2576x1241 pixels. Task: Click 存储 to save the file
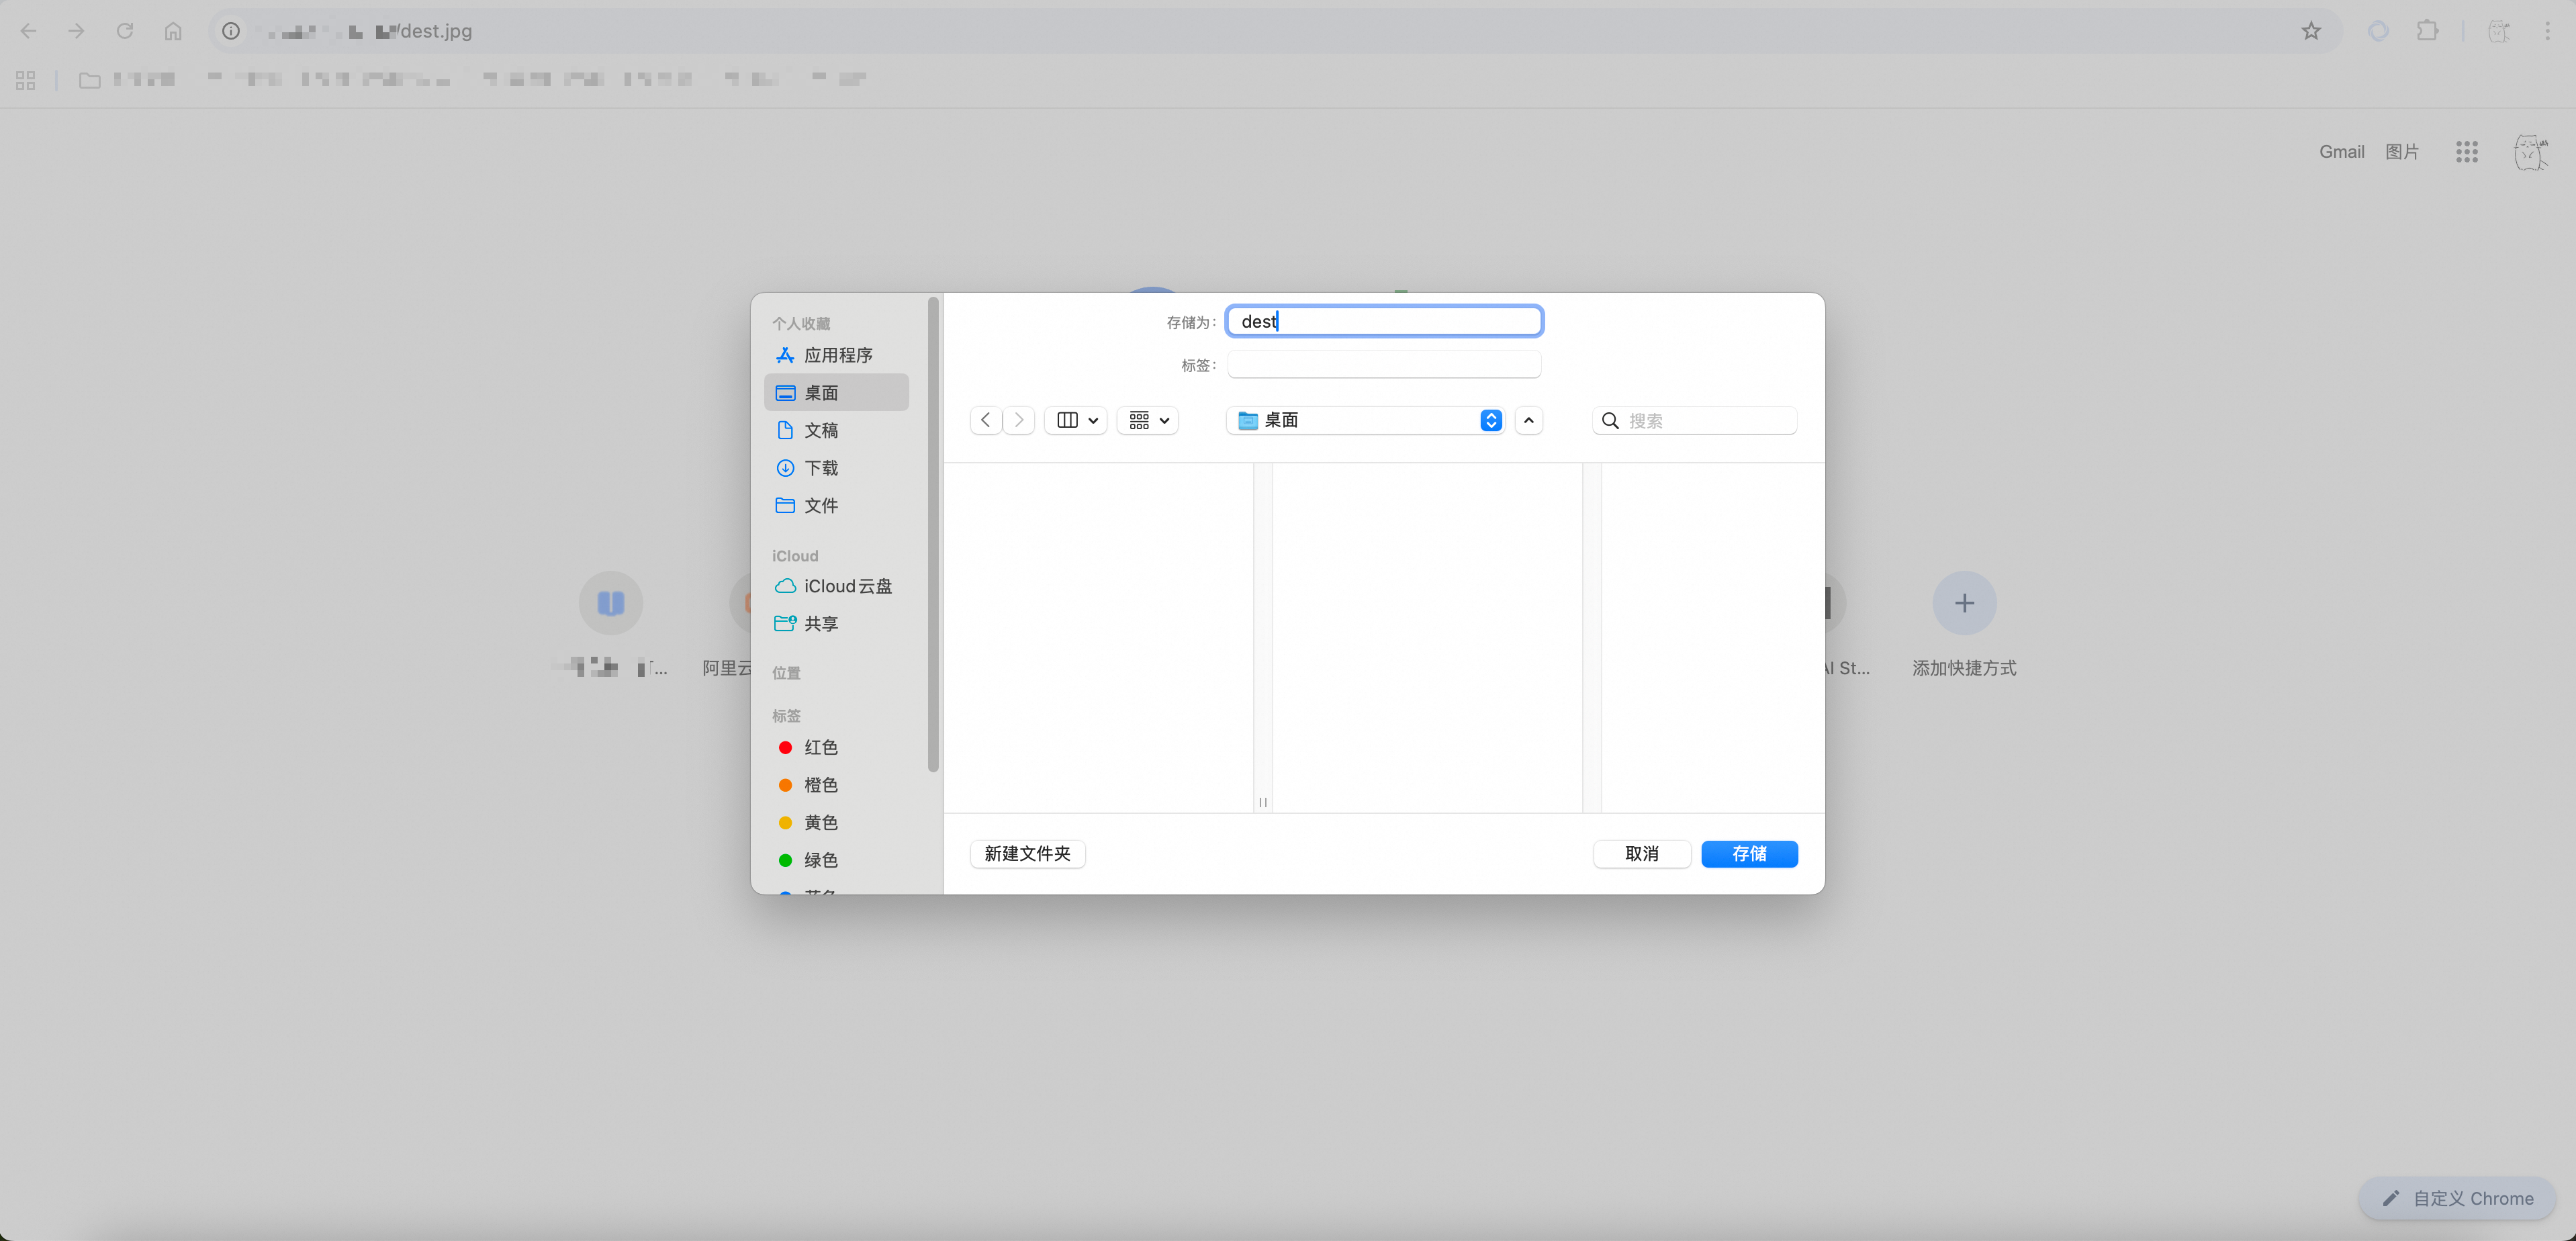1748,853
